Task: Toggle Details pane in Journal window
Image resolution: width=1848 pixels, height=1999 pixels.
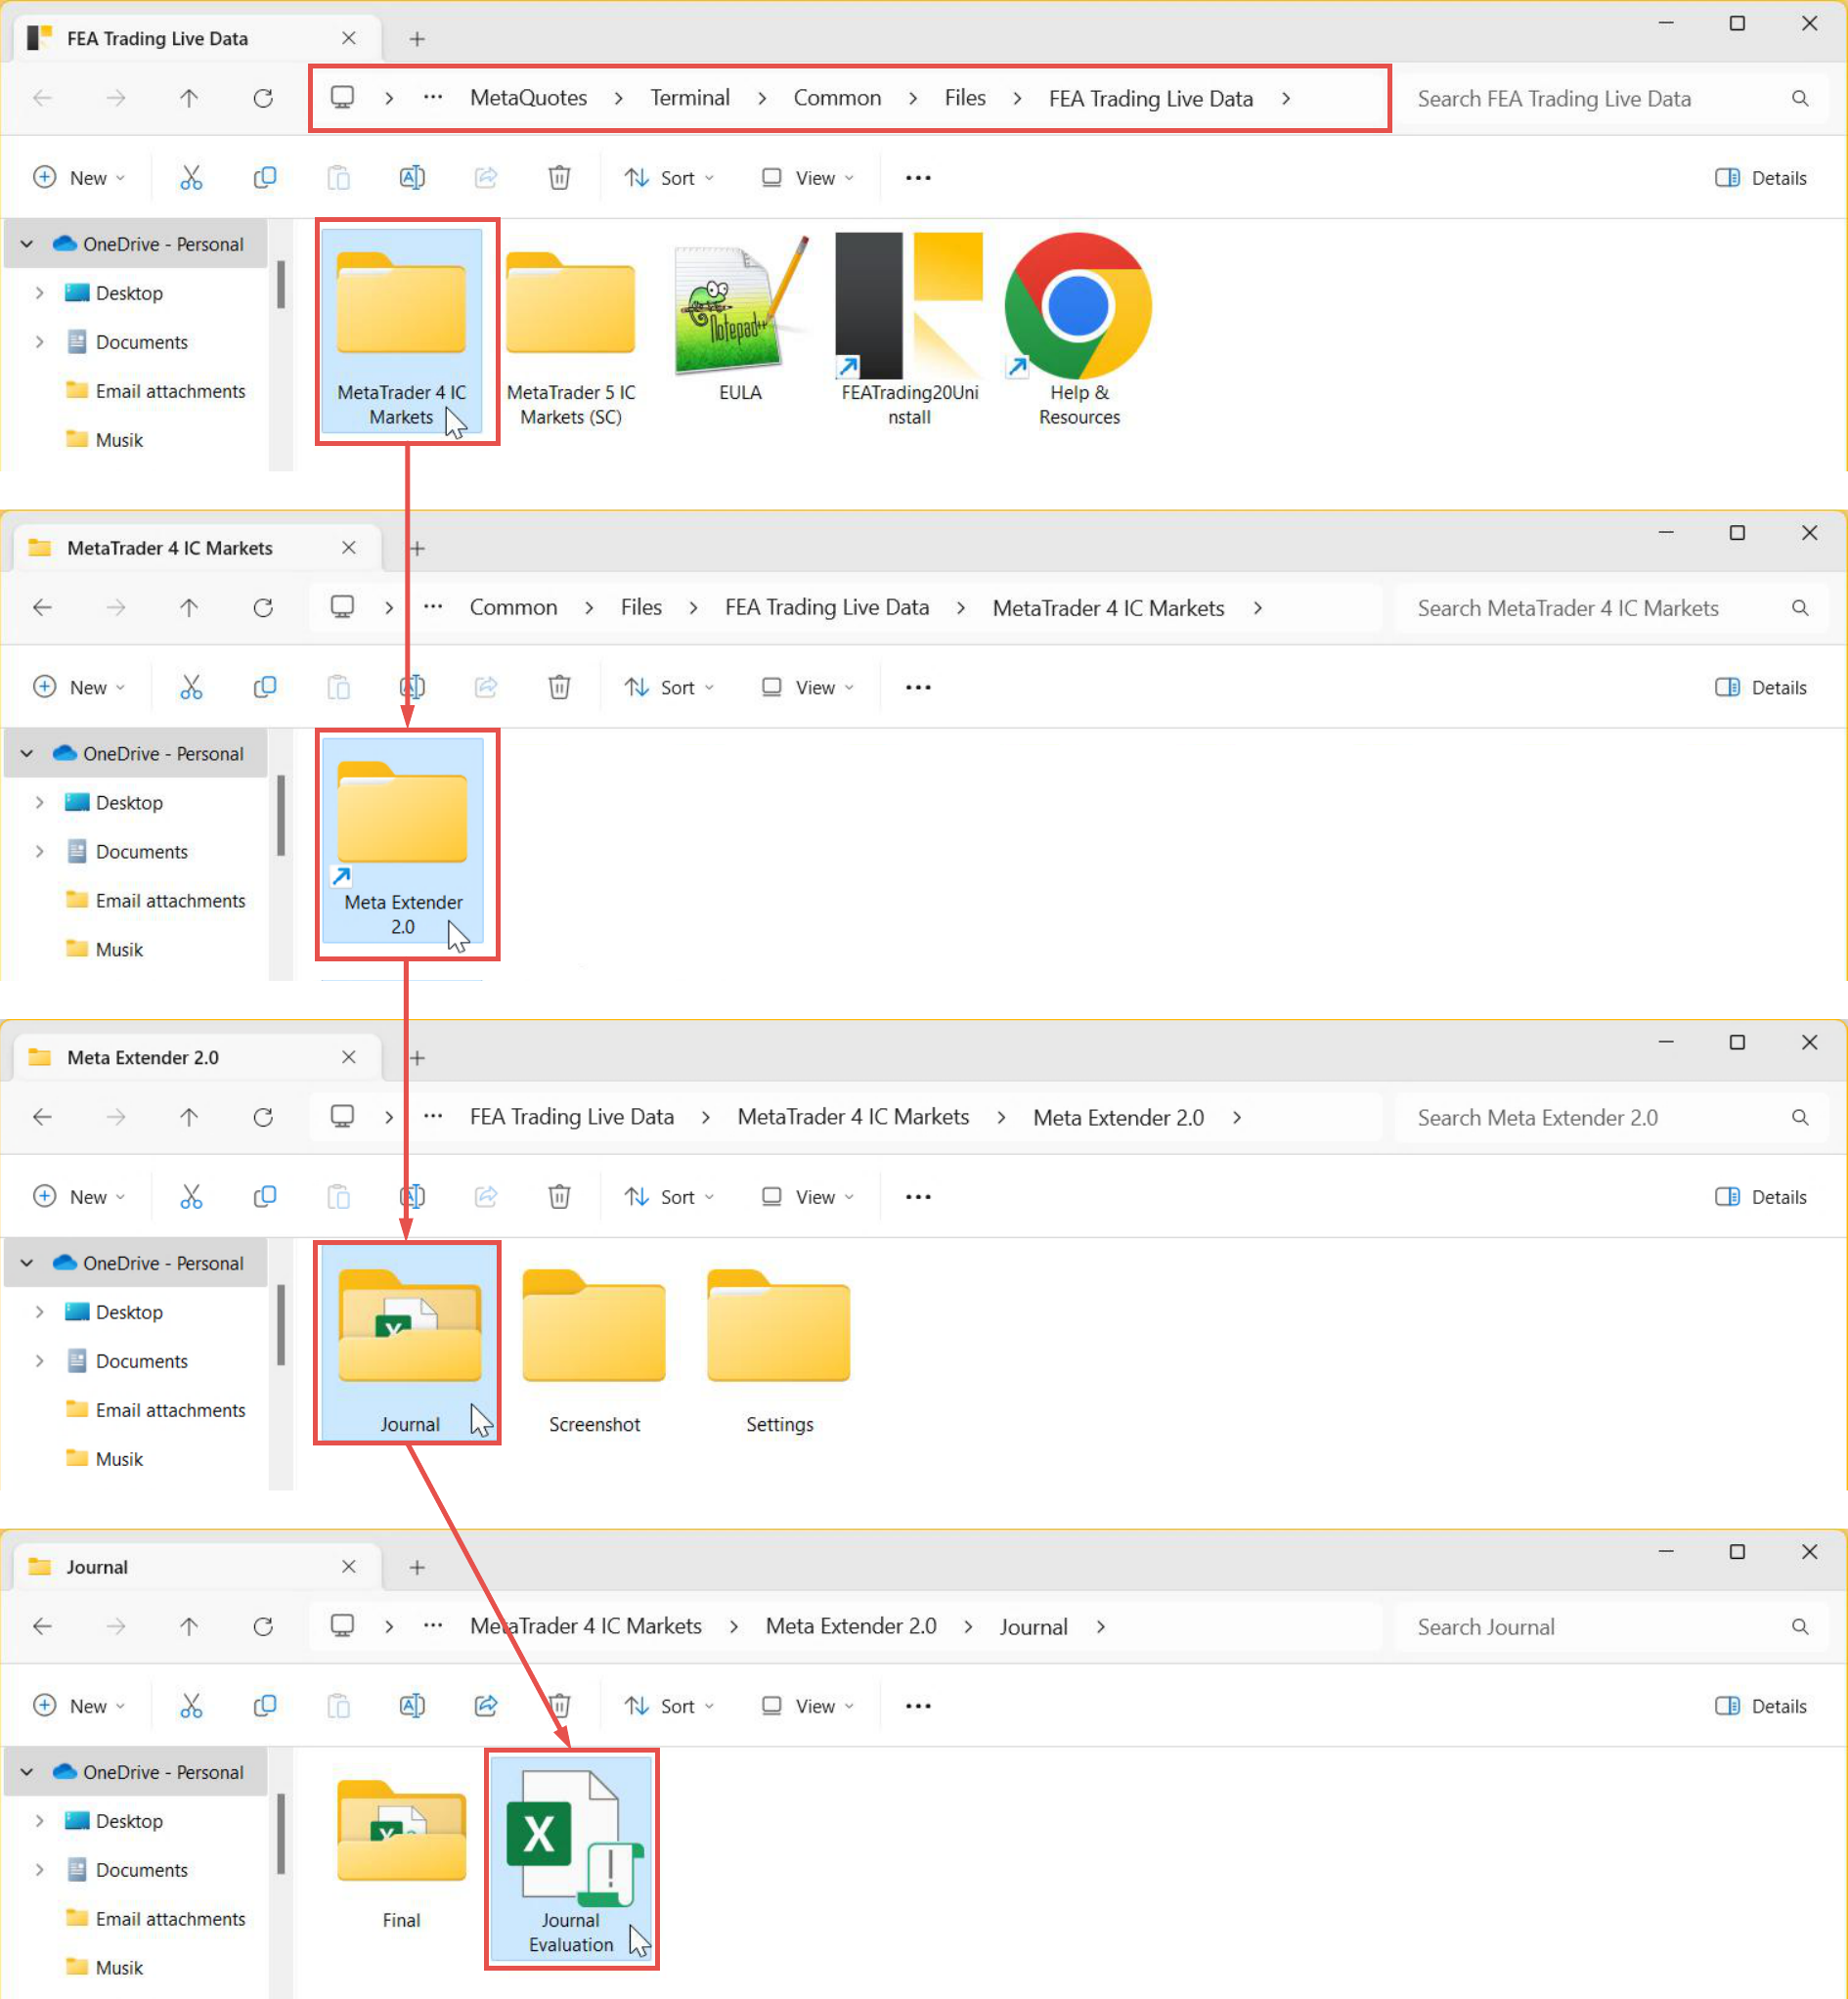Action: point(1761,1705)
